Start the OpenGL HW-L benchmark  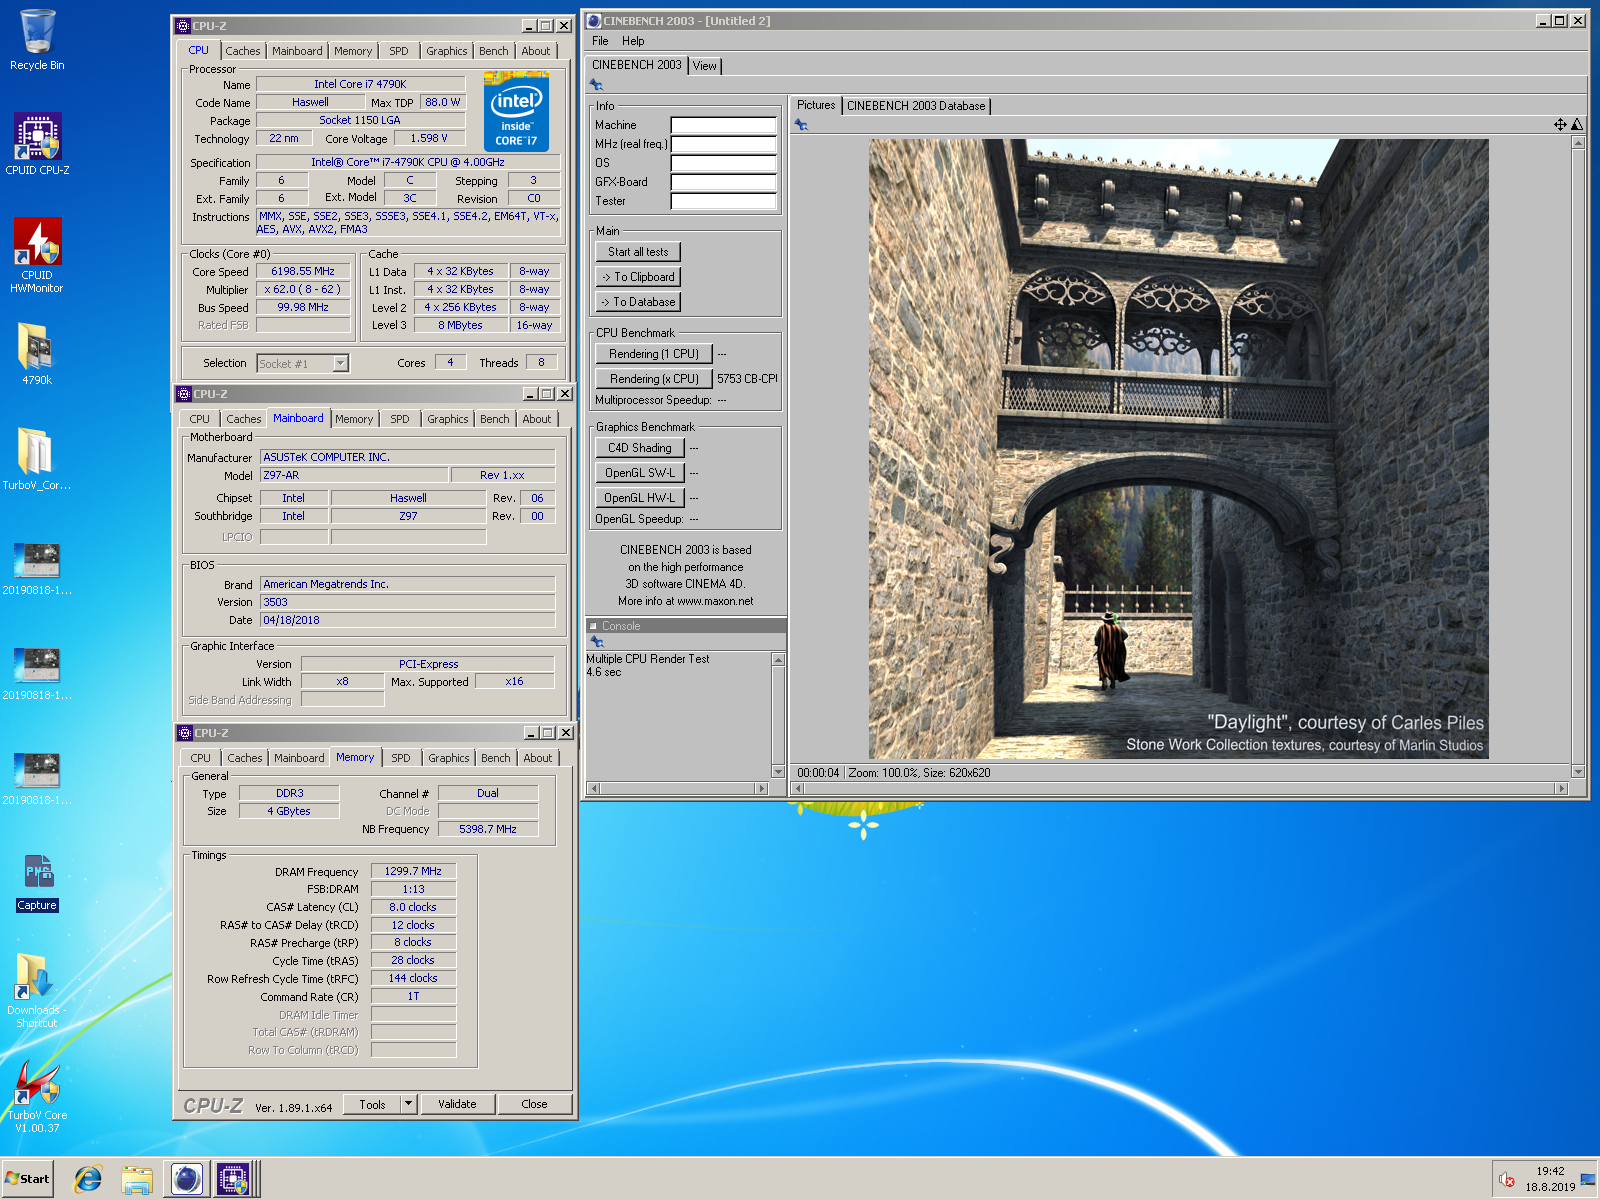pyautogui.click(x=640, y=498)
